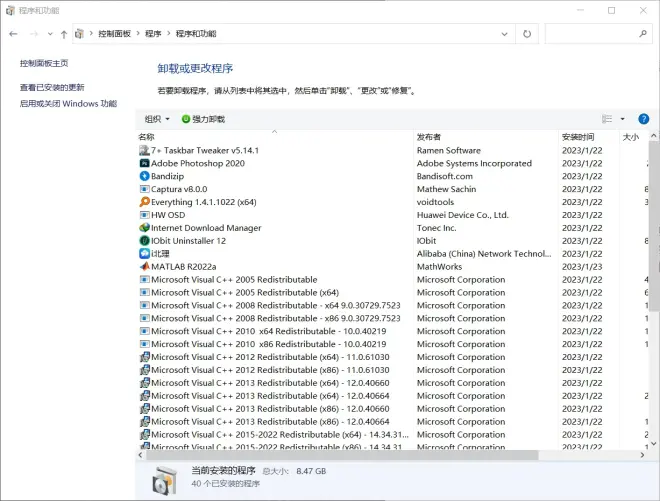Click the vertical scrollbar thumb
This screenshot has width=660, height=501.
653,227
